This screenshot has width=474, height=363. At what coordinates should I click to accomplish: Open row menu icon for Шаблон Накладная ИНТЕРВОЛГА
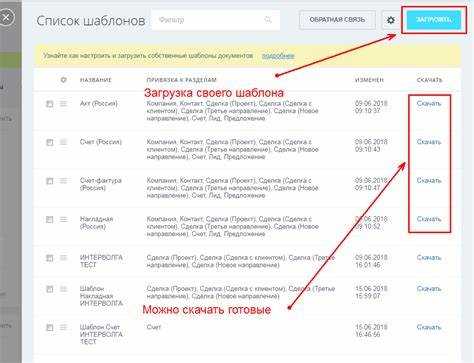tap(63, 289)
